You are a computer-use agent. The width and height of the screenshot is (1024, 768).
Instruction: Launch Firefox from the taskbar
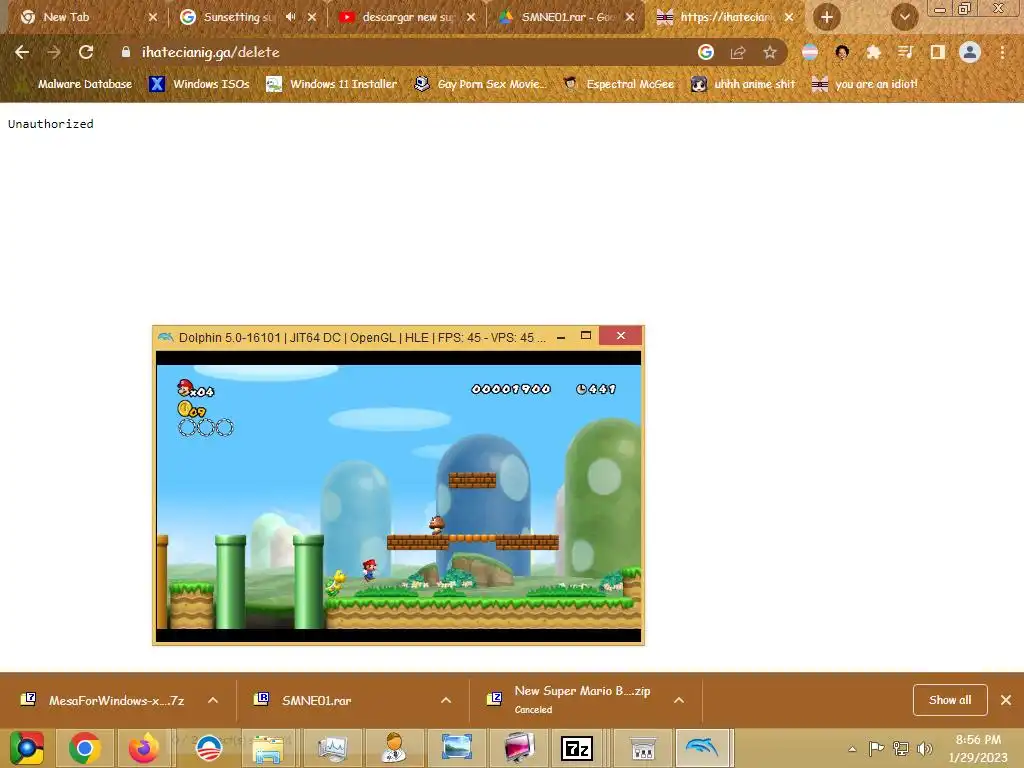coord(143,748)
